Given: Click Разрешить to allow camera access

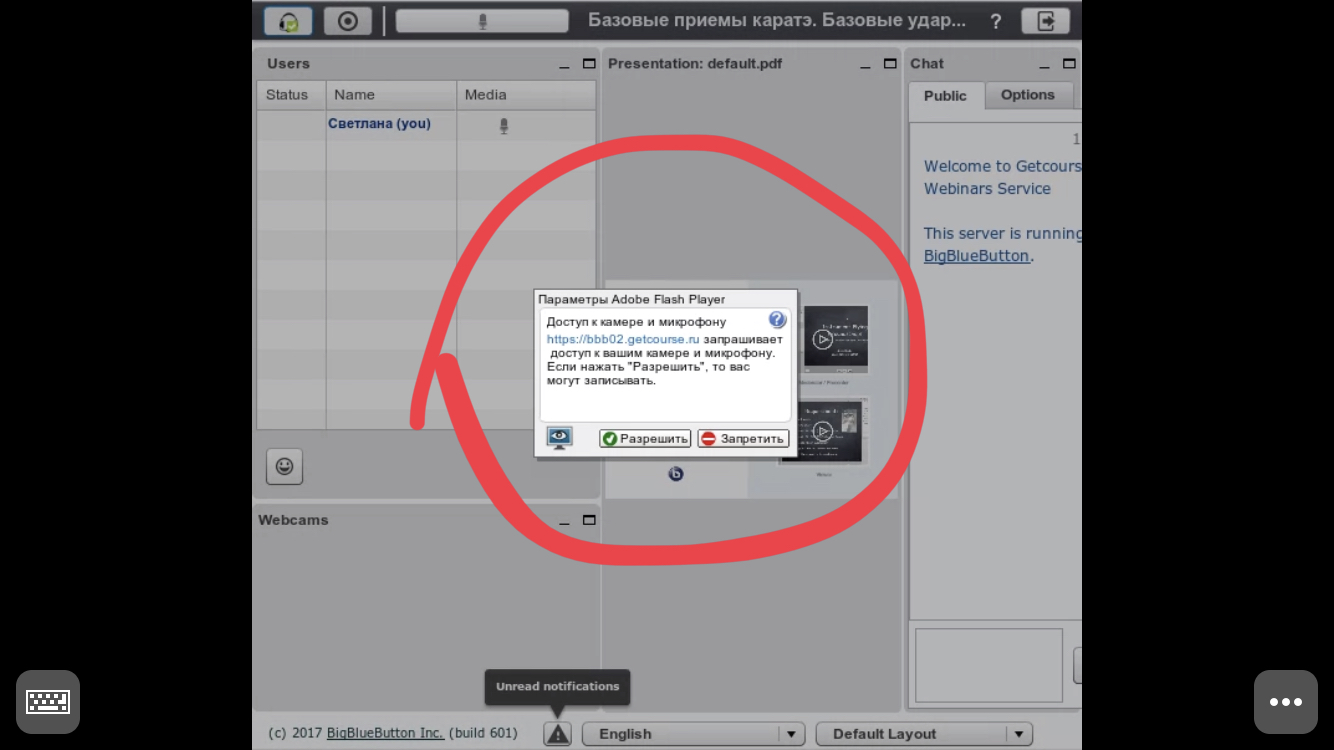Looking at the screenshot, I should pyautogui.click(x=645, y=438).
